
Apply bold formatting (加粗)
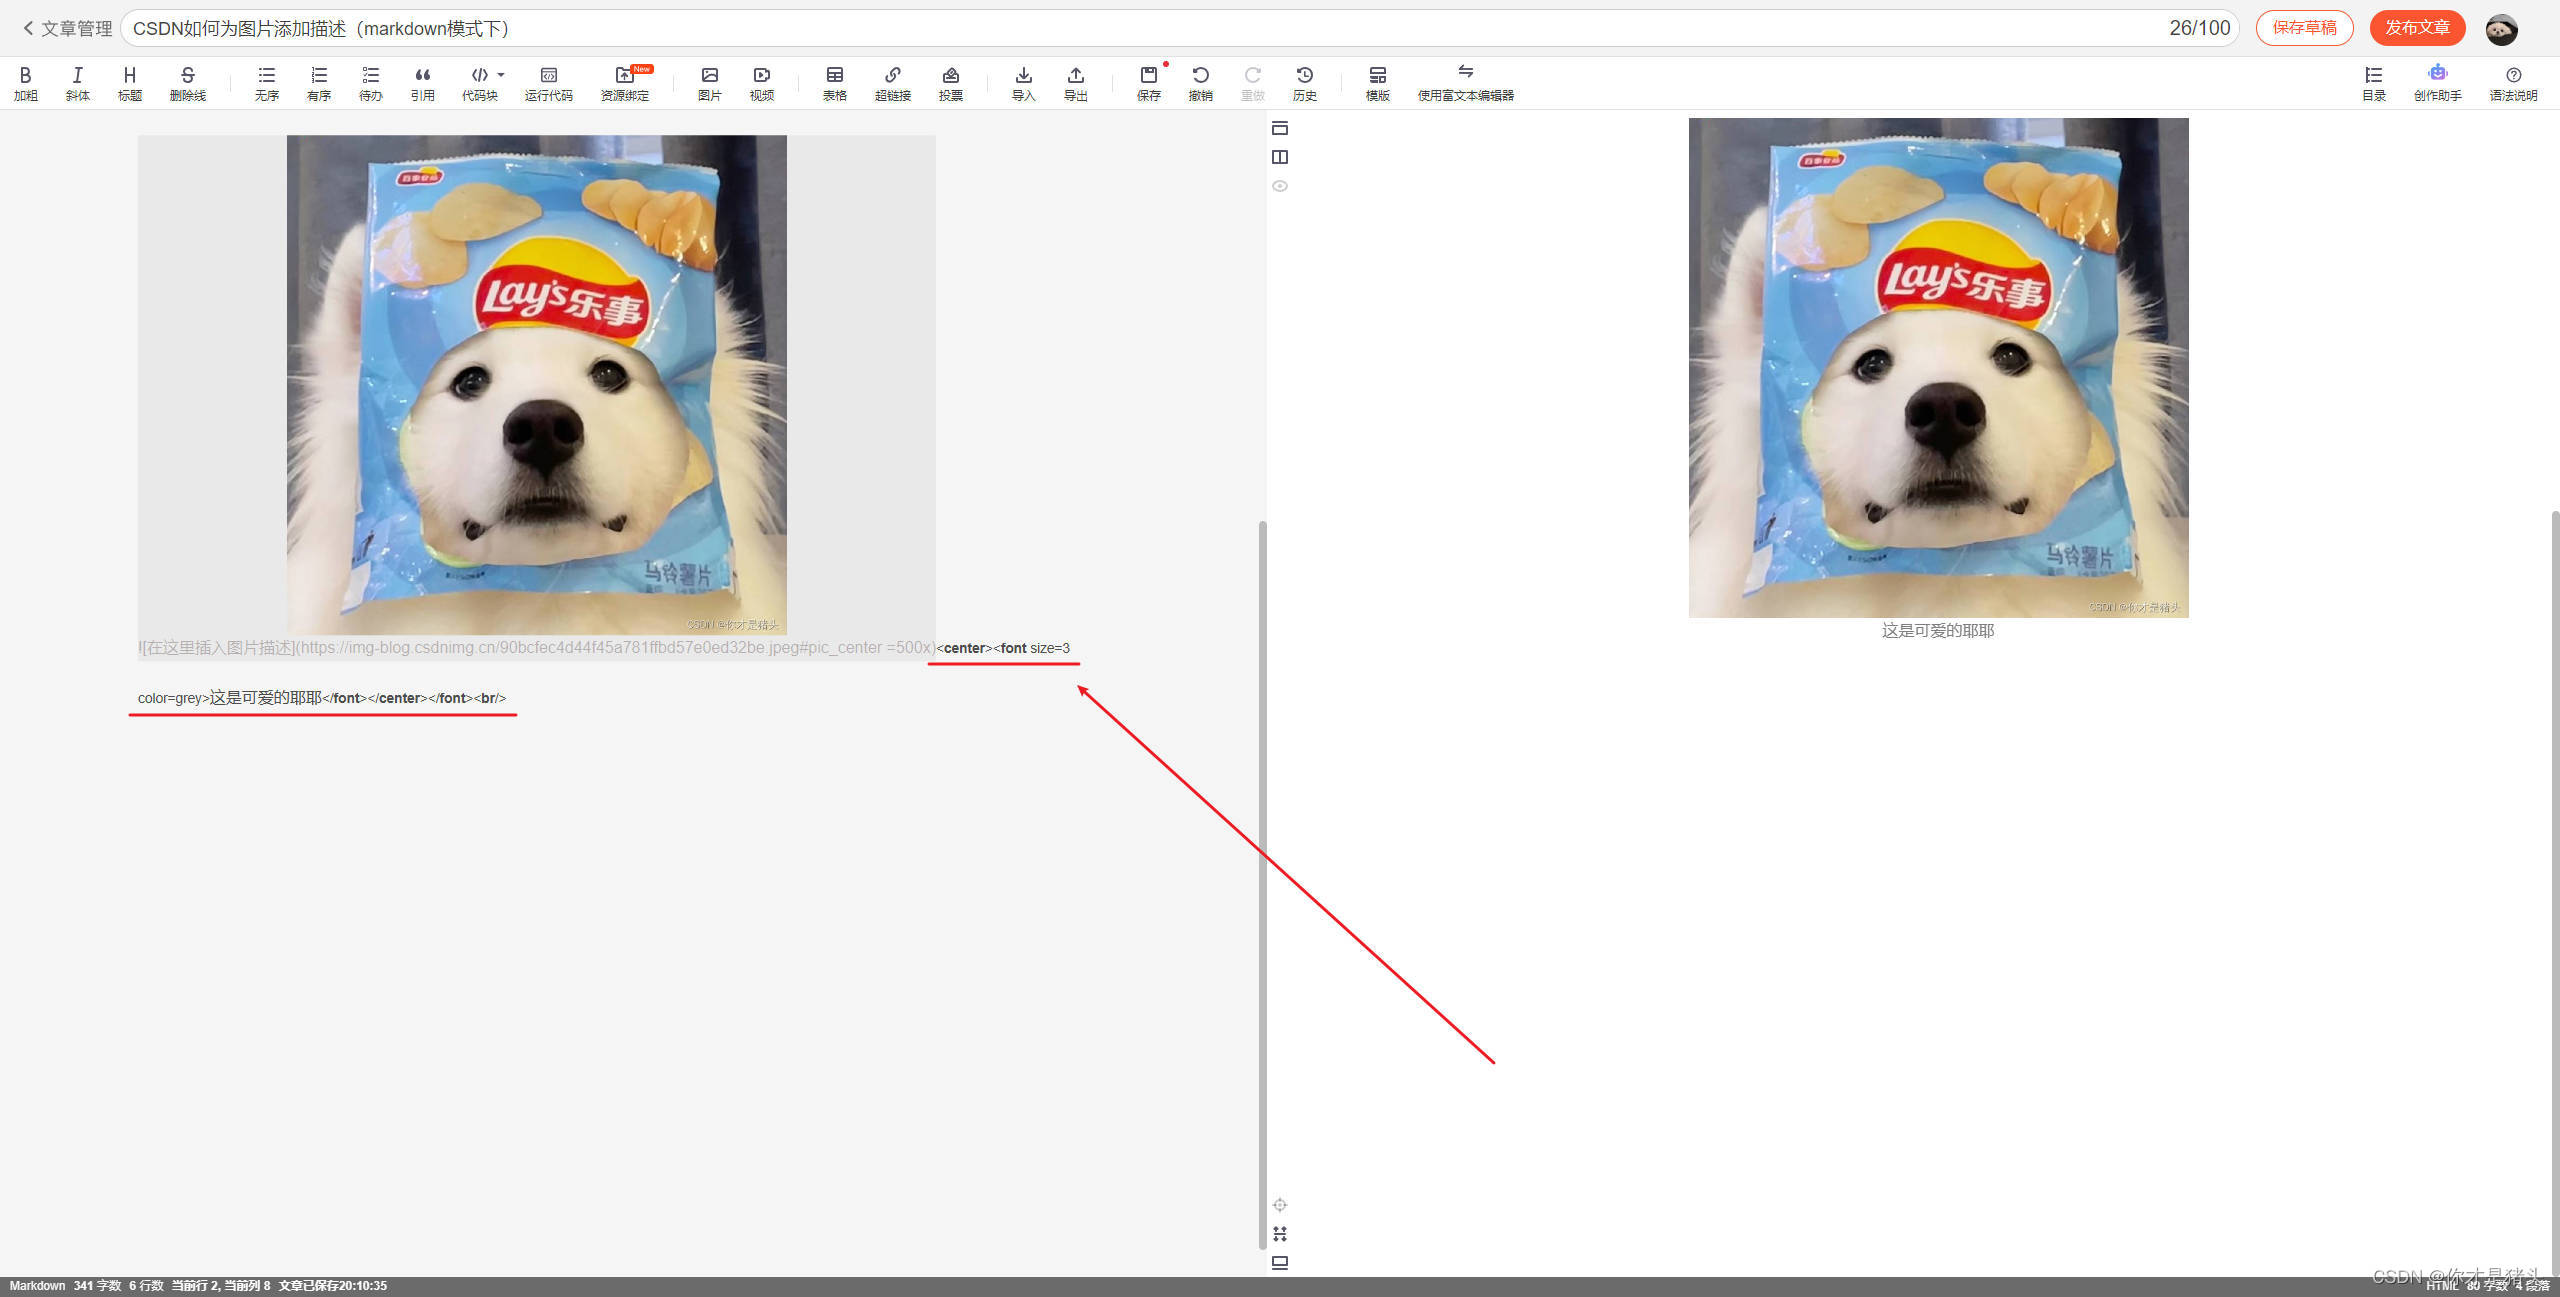click(x=26, y=83)
